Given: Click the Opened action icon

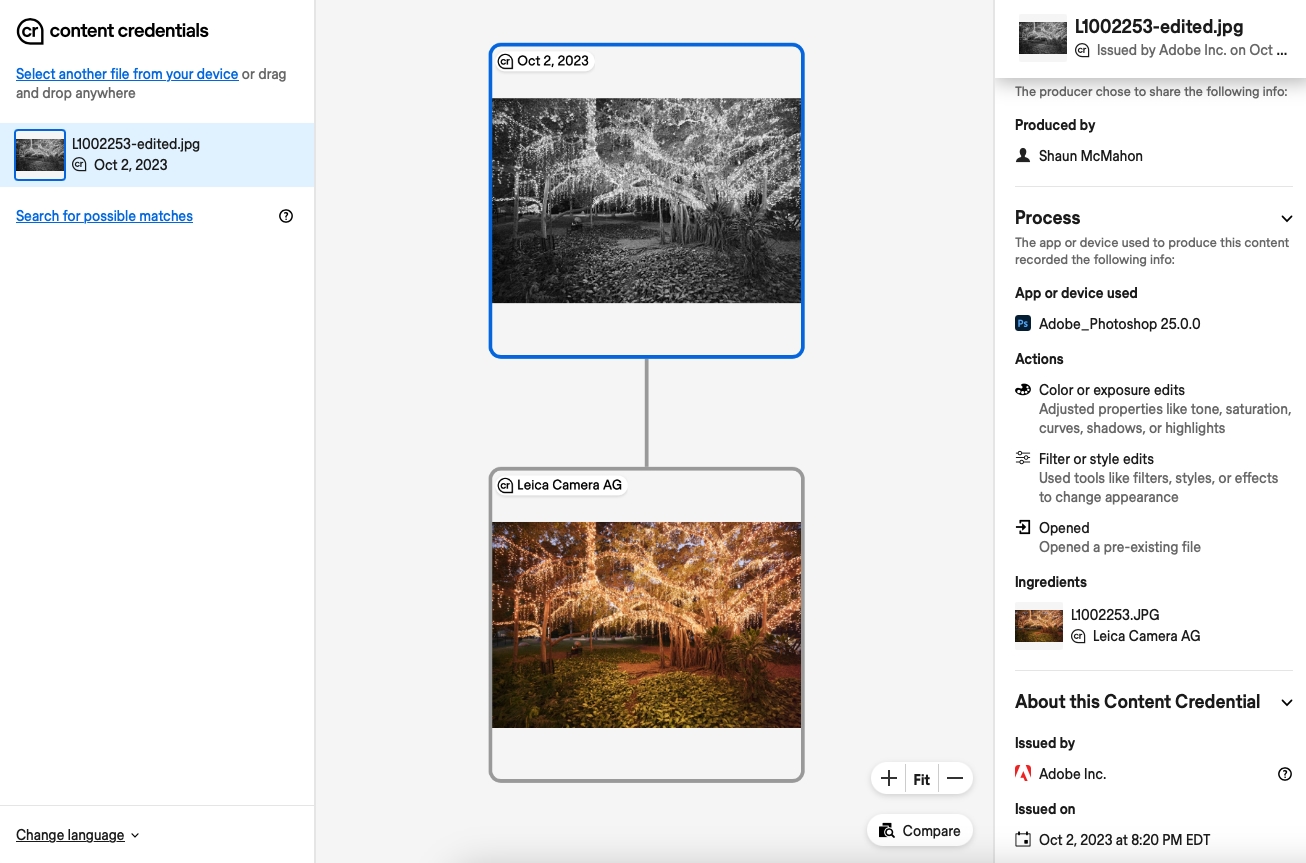Looking at the screenshot, I should pos(1022,527).
